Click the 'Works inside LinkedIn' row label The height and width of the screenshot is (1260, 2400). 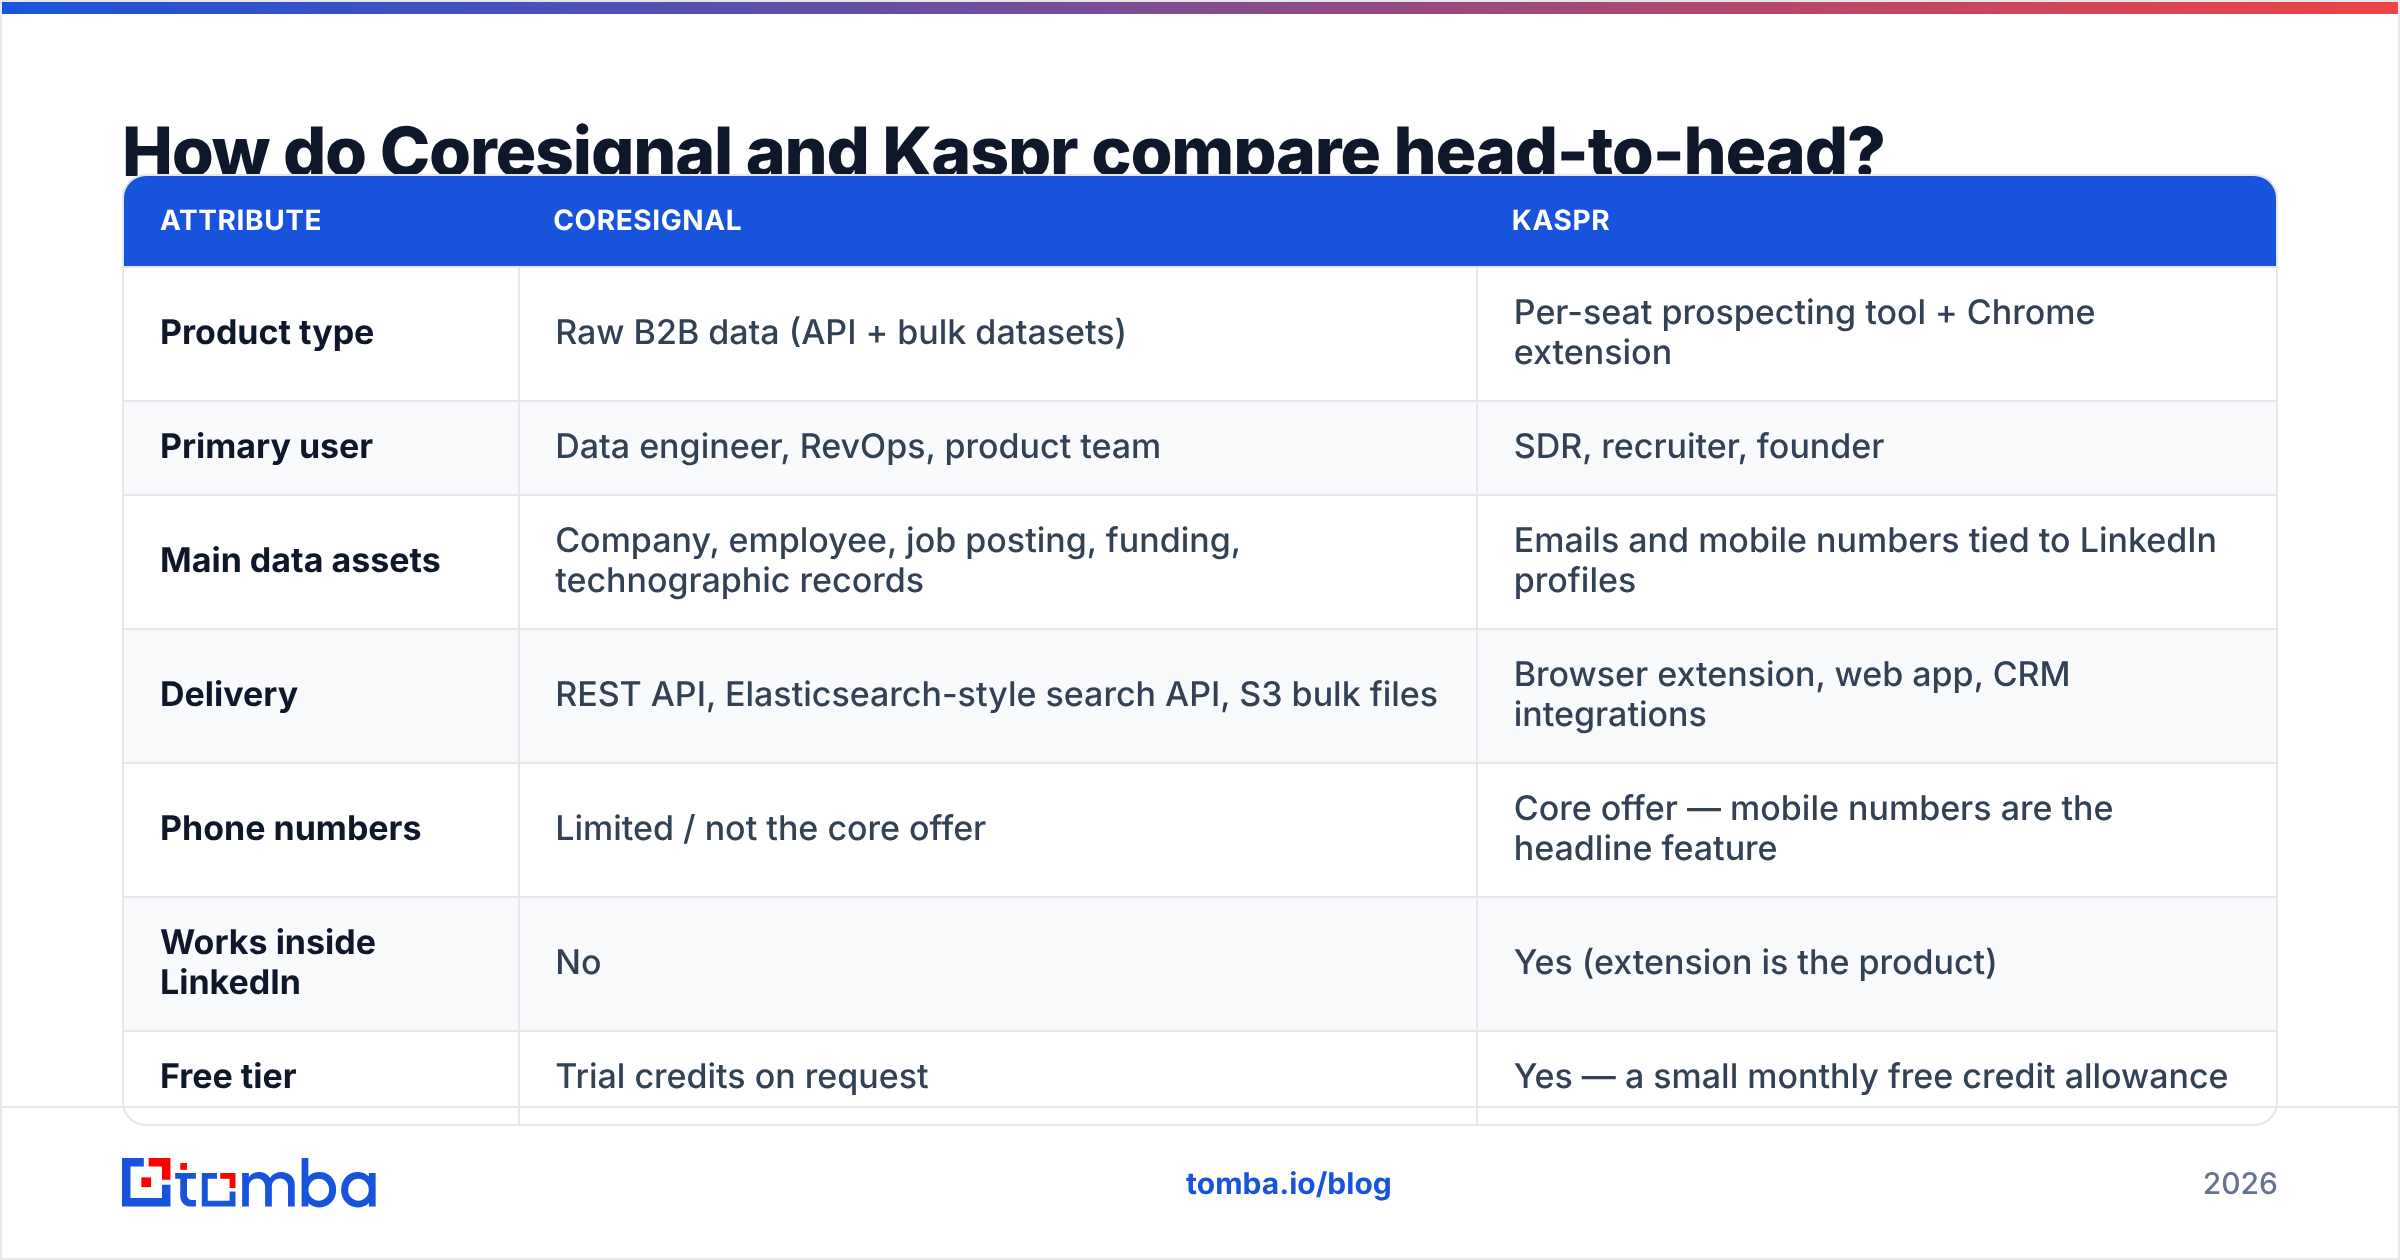pos(268,962)
